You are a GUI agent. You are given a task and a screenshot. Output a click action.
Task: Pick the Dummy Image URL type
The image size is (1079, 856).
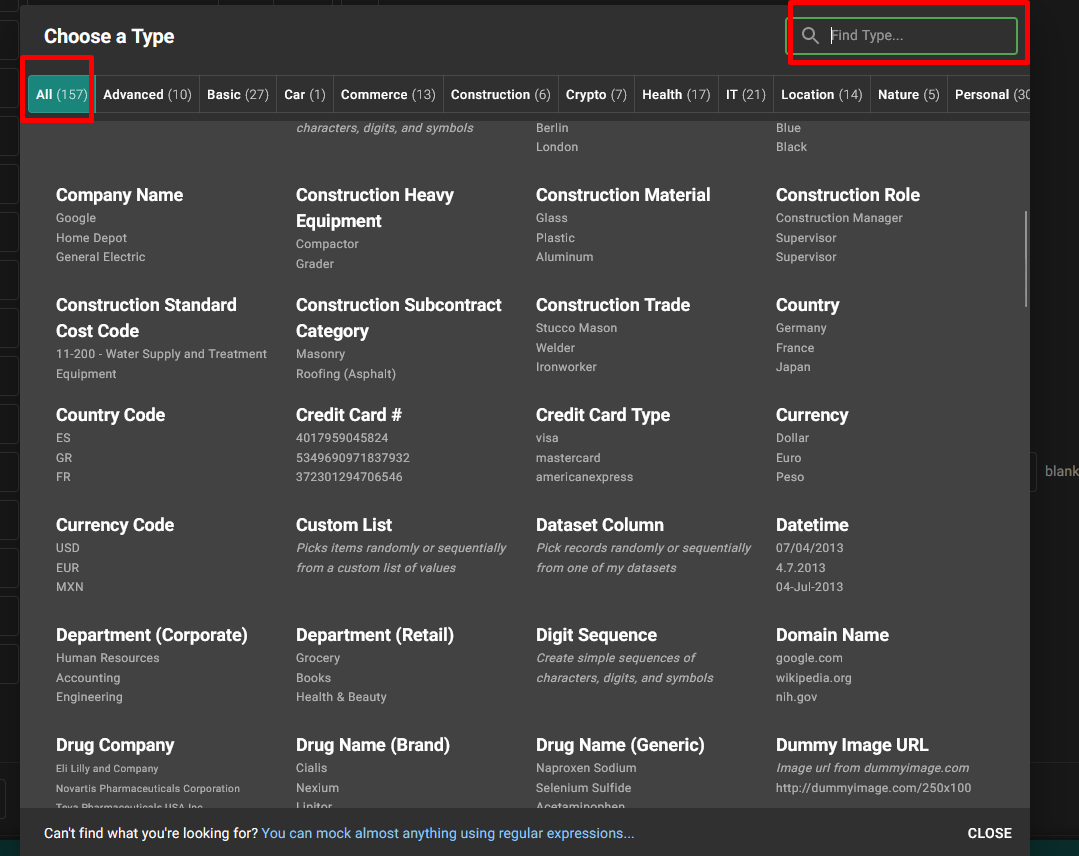tap(852, 746)
